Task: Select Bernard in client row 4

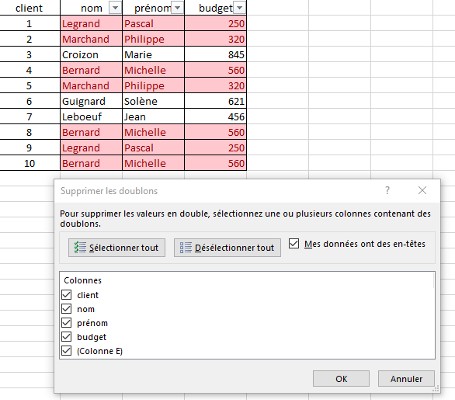Action: click(91, 70)
